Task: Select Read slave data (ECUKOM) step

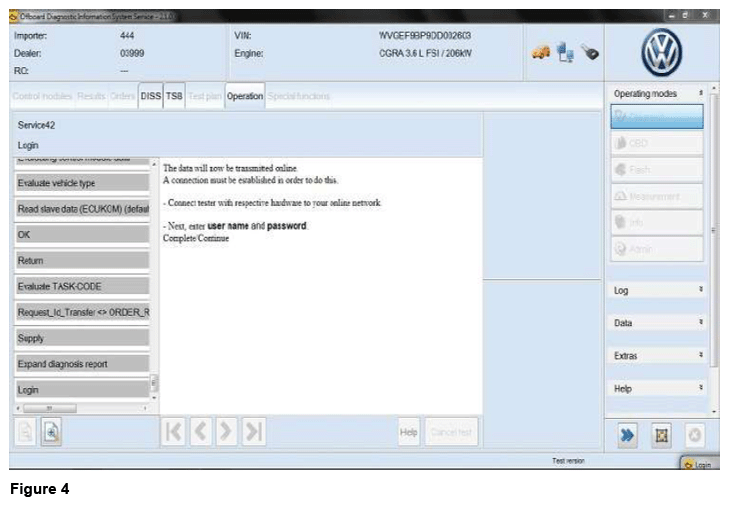Action: [82, 209]
